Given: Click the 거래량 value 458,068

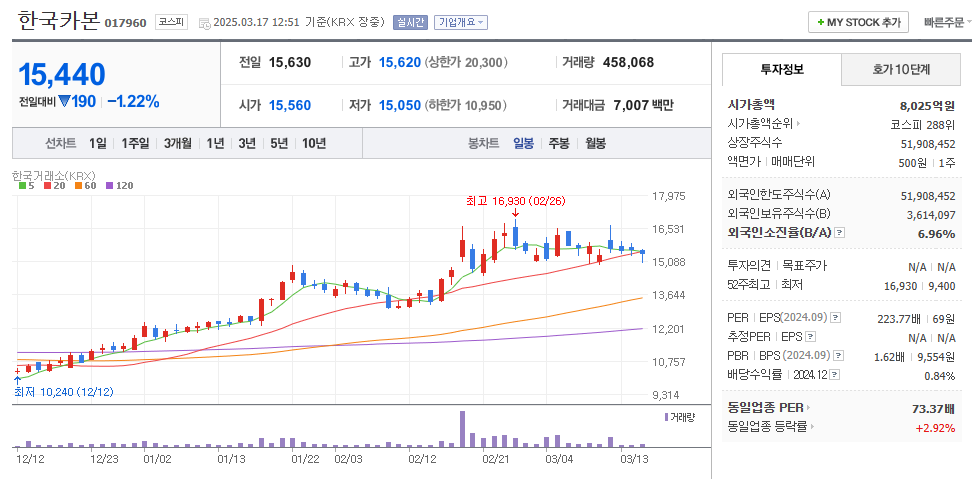Looking at the screenshot, I should [628, 62].
